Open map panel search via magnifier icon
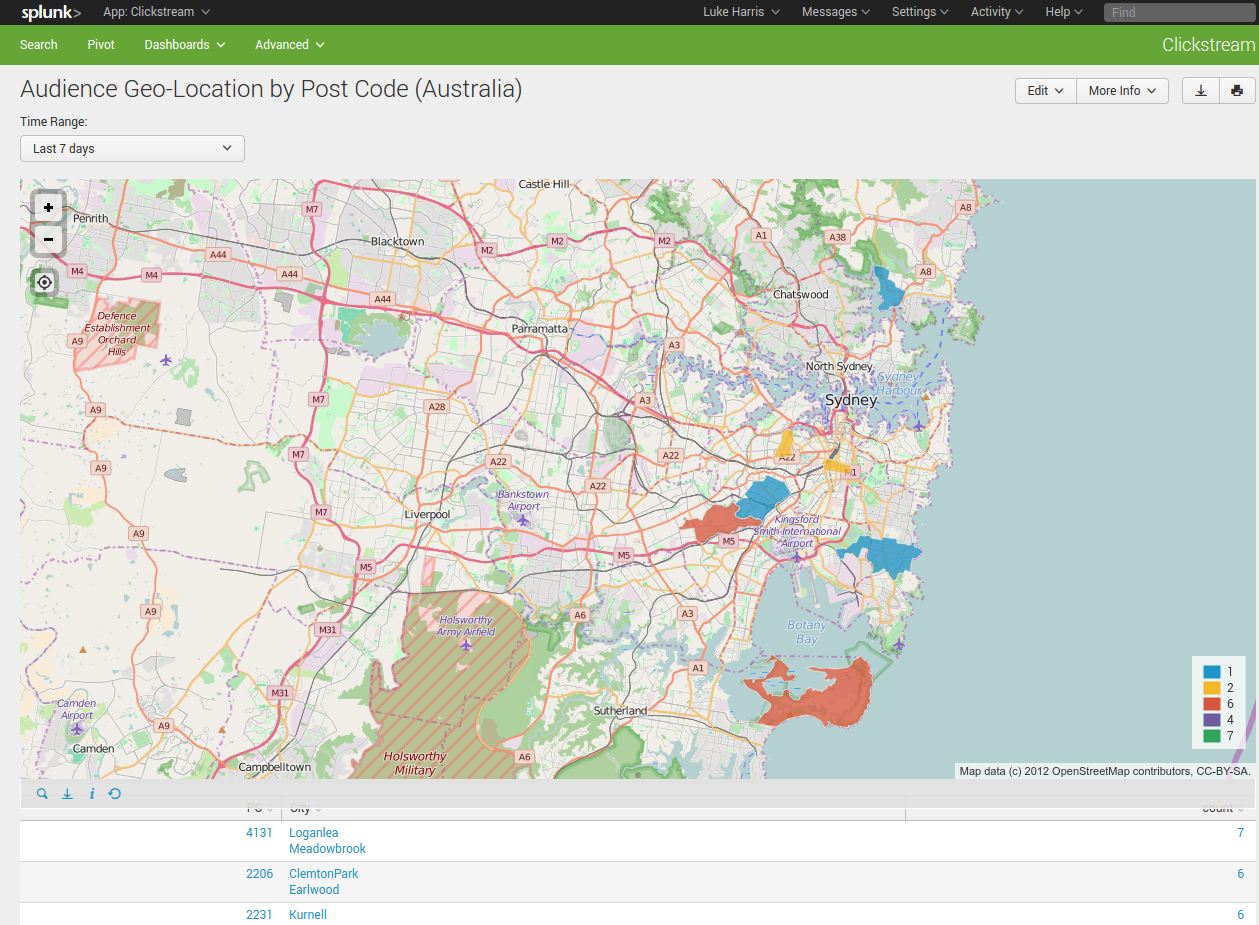The width and height of the screenshot is (1259, 925). (42, 794)
